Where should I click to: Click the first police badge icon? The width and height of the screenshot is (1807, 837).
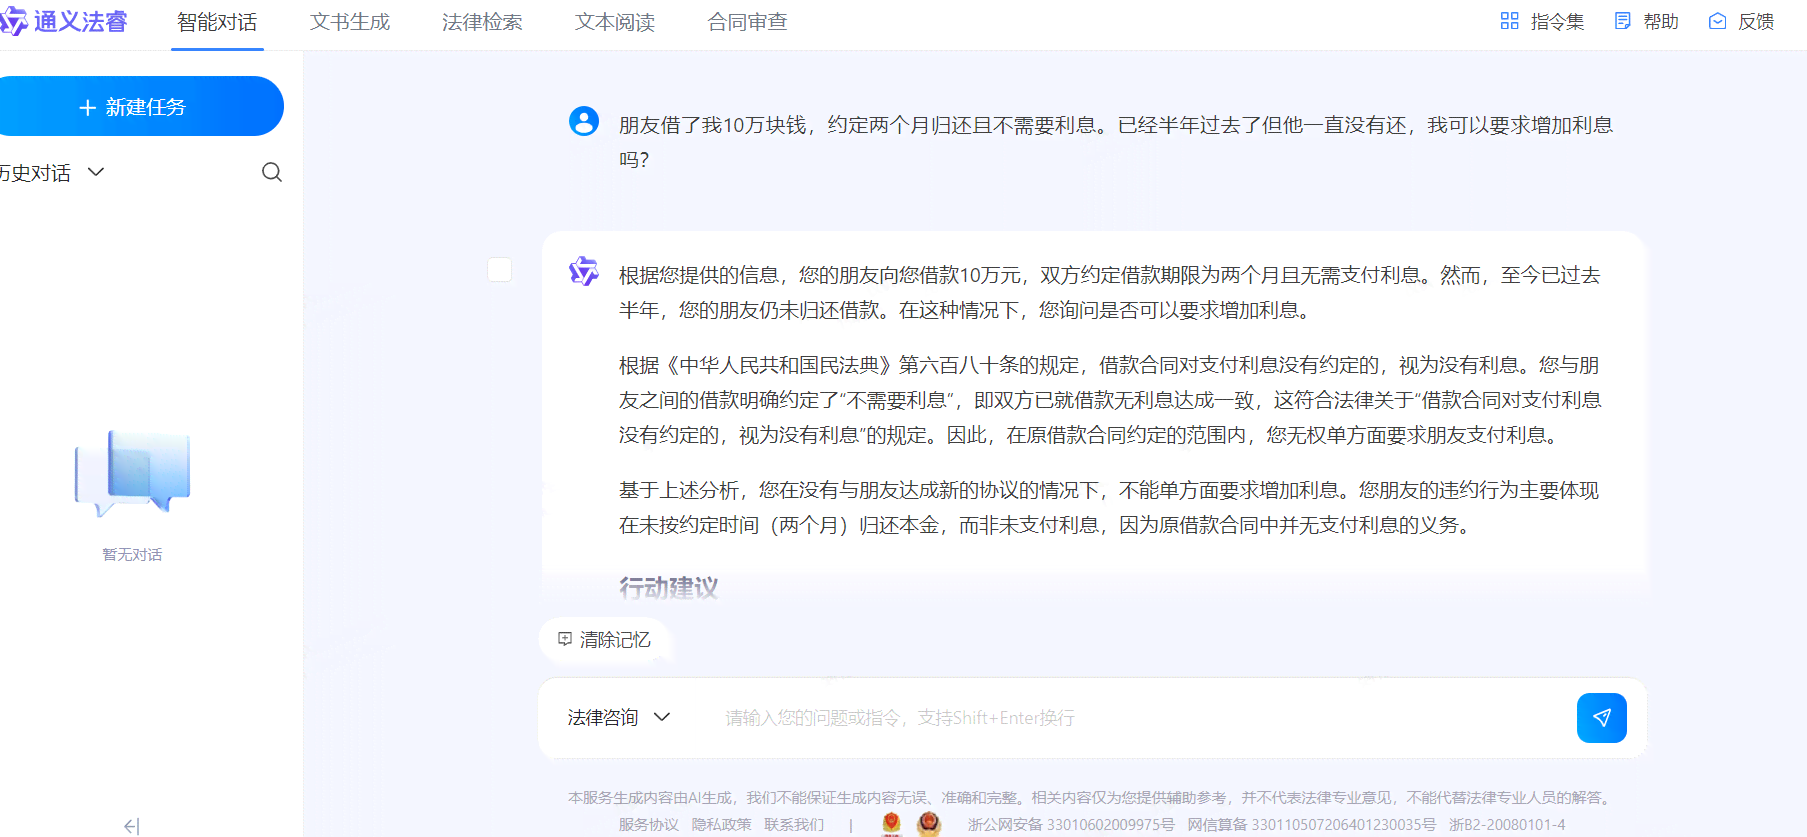pyautogui.click(x=892, y=823)
